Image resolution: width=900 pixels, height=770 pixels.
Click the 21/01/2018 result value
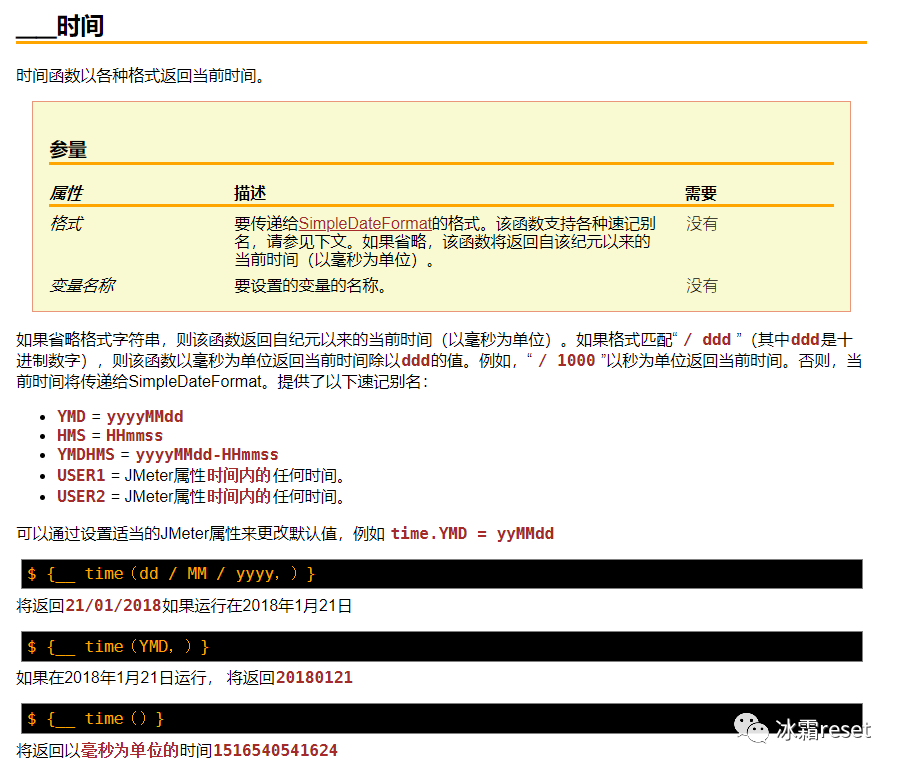click(113, 605)
